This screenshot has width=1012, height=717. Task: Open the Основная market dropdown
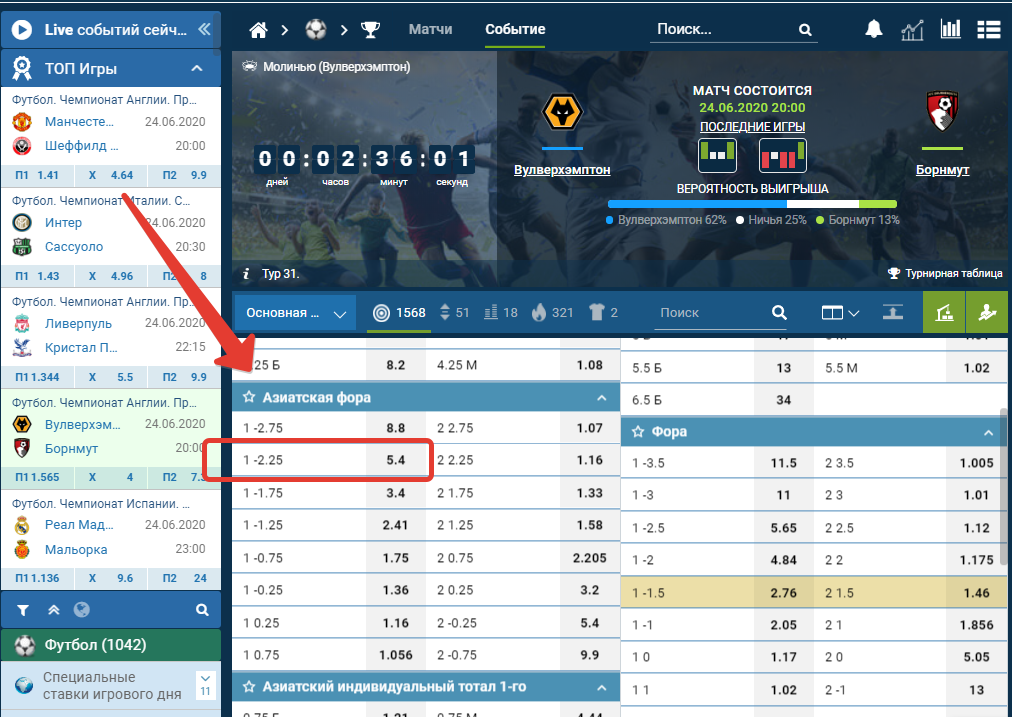[x=295, y=313]
